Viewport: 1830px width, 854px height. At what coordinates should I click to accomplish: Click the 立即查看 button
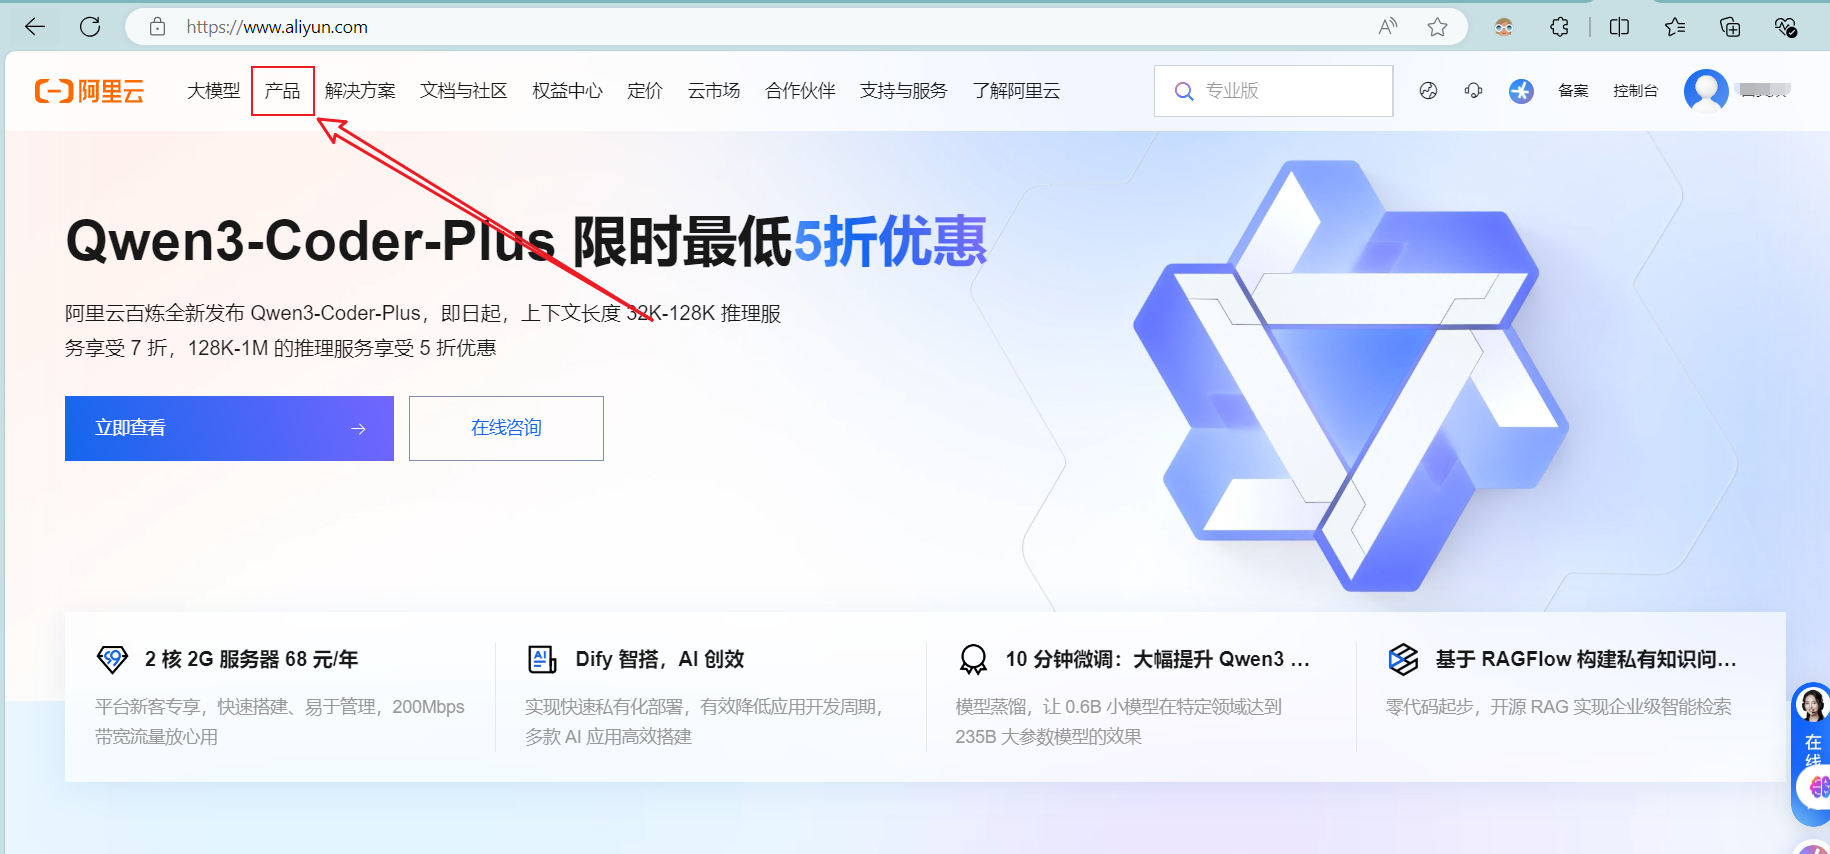[x=229, y=428]
